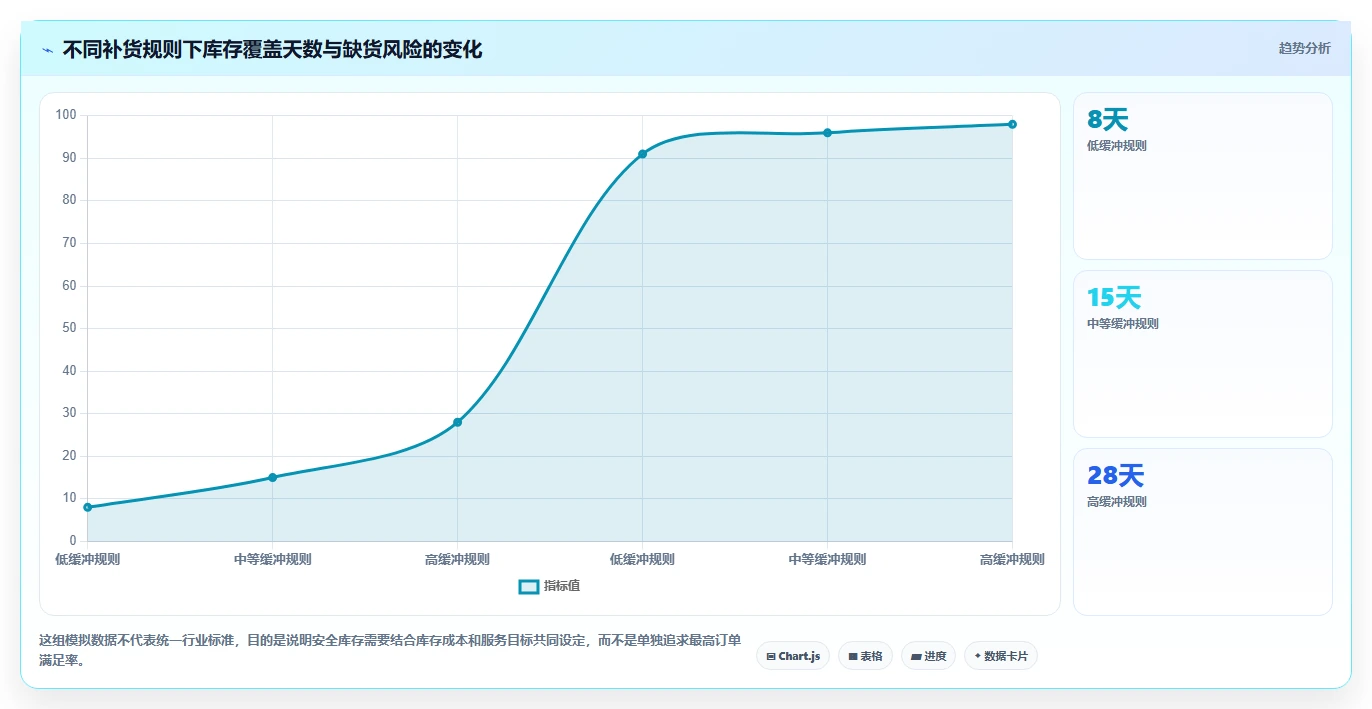Click the y-axis label 40
This screenshot has width=1372, height=709.
pos(69,371)
